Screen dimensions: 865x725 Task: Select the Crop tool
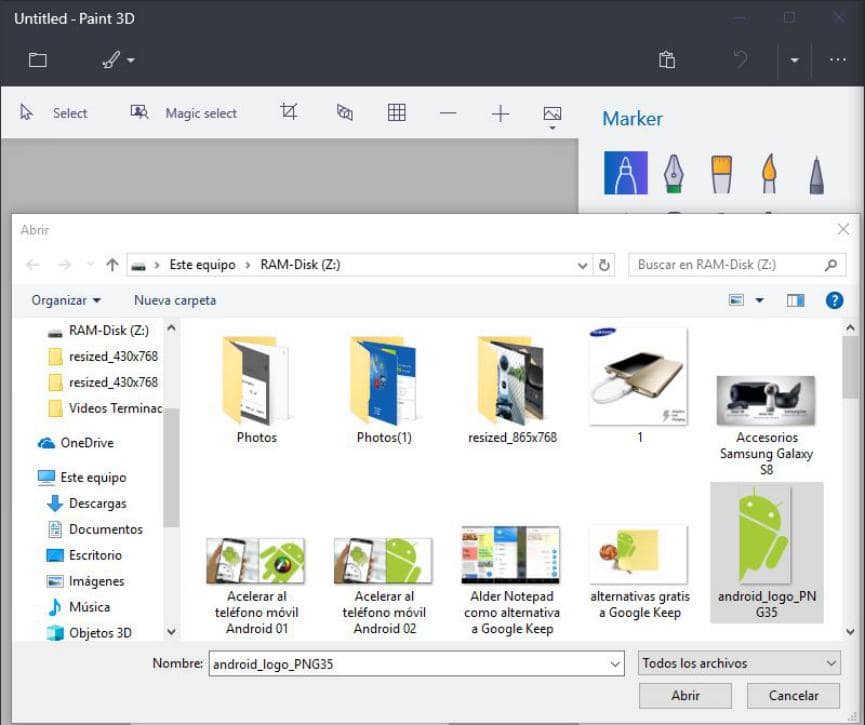pyautogui.click(x=289, y=112)
